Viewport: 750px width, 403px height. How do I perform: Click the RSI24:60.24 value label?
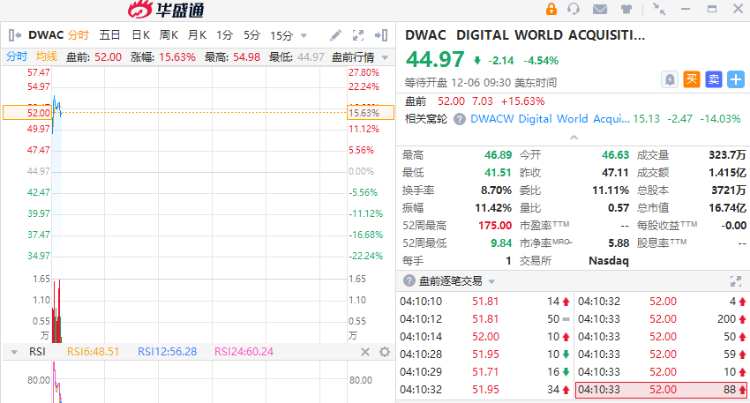(x=244, y=352)
